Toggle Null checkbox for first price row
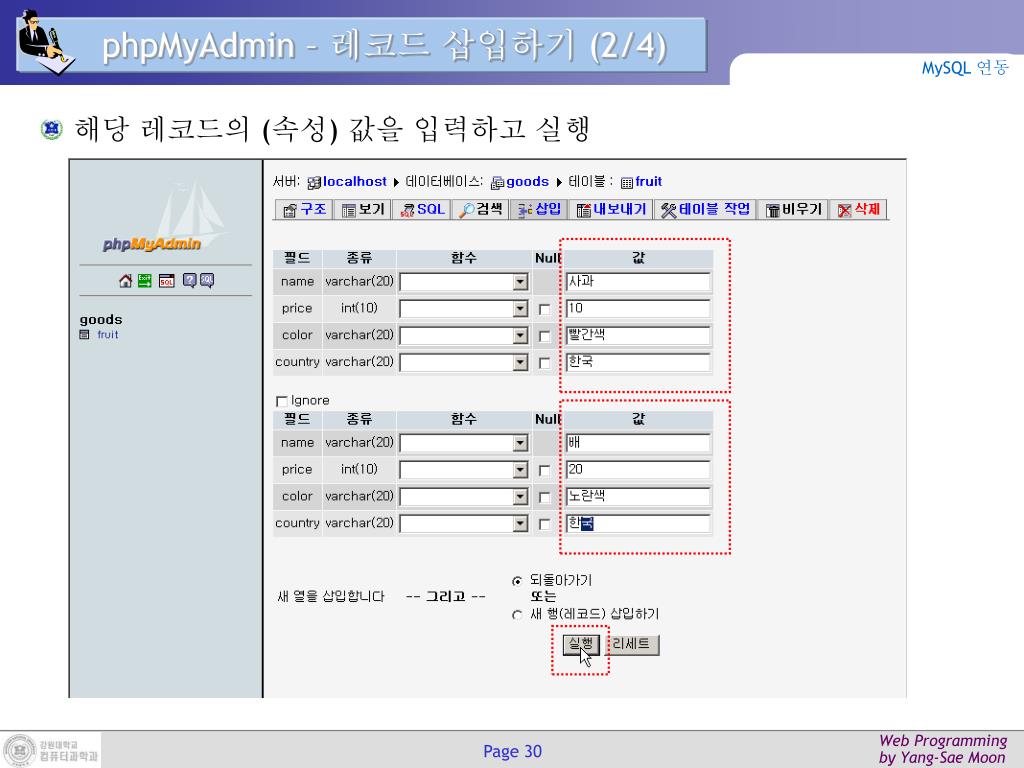This screenshot has width=1024, height=768. (x=544, y=310)
